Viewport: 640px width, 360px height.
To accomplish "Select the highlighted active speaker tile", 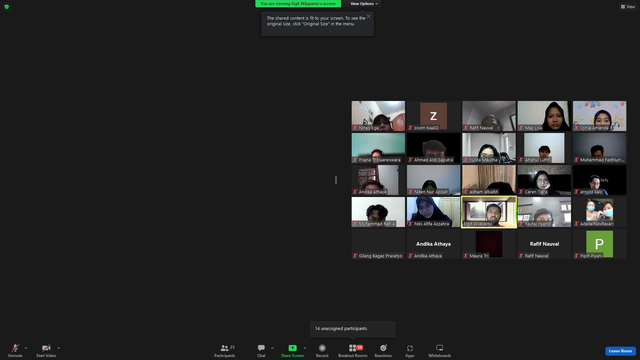I will point(489,212).
